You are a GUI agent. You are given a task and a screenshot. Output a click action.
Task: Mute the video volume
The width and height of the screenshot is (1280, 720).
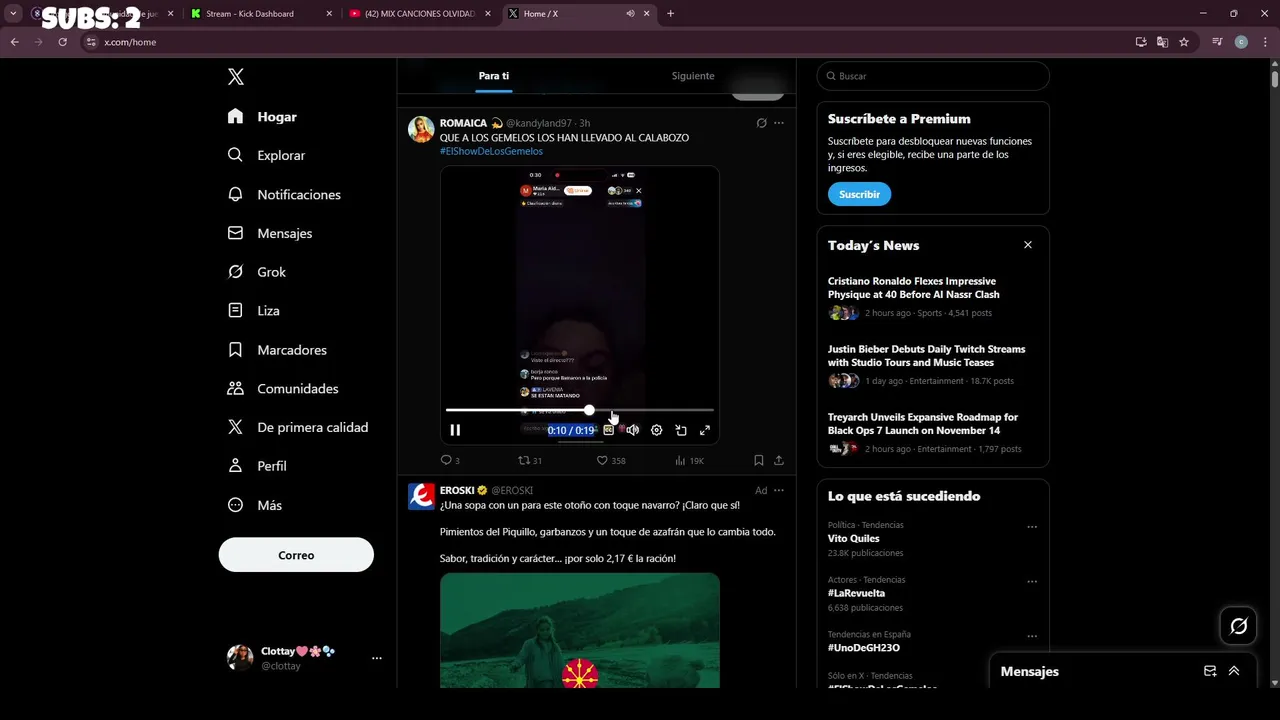coord(632,430)
